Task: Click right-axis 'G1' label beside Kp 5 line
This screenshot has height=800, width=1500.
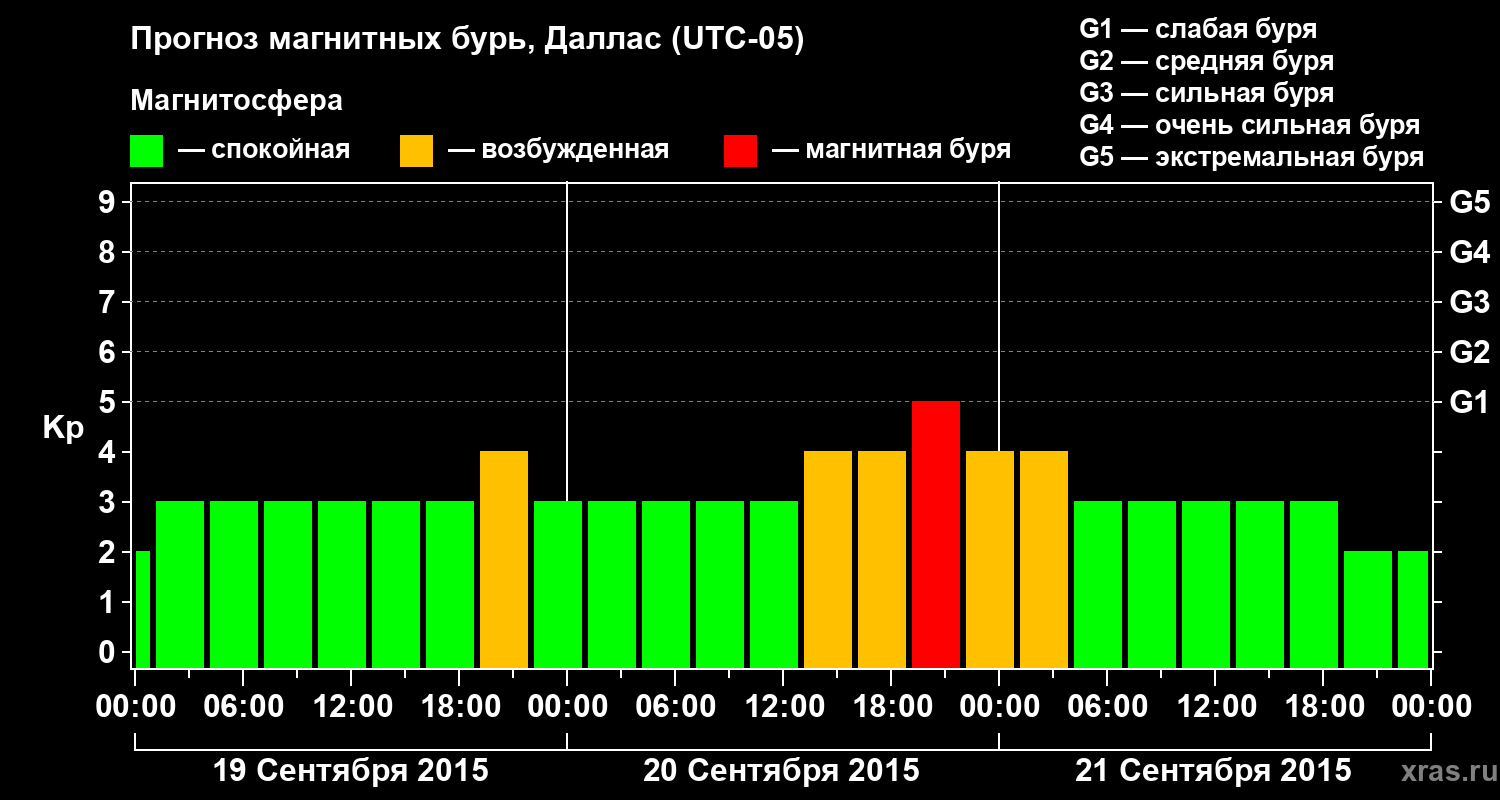Action: point(1470,402)
